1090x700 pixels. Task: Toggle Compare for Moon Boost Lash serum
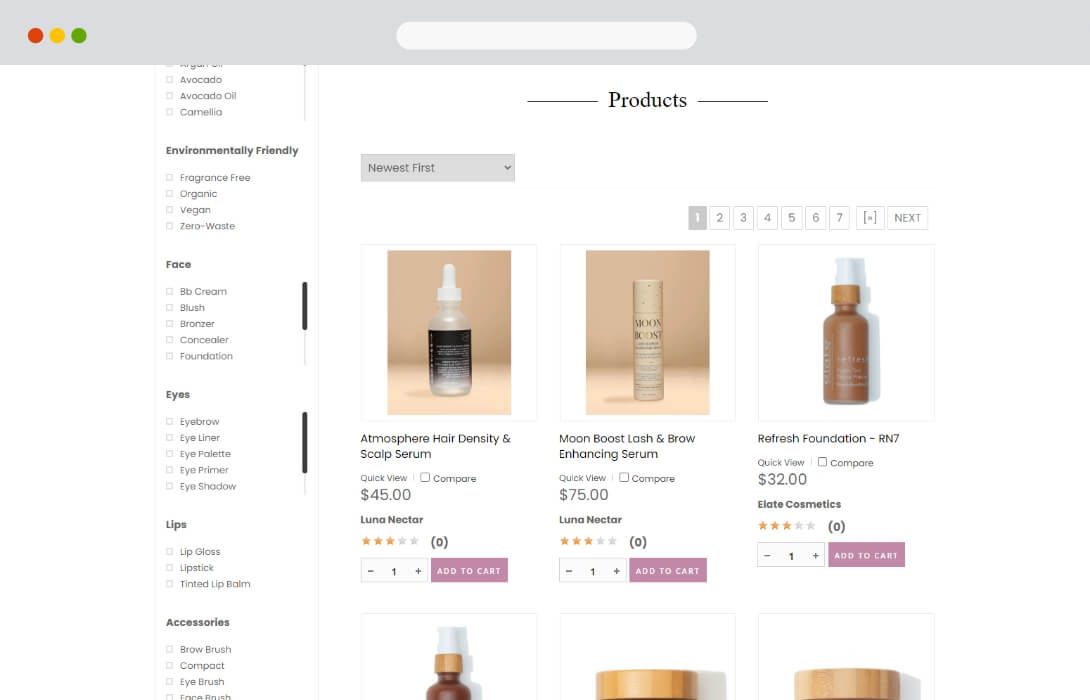[624, 478]
